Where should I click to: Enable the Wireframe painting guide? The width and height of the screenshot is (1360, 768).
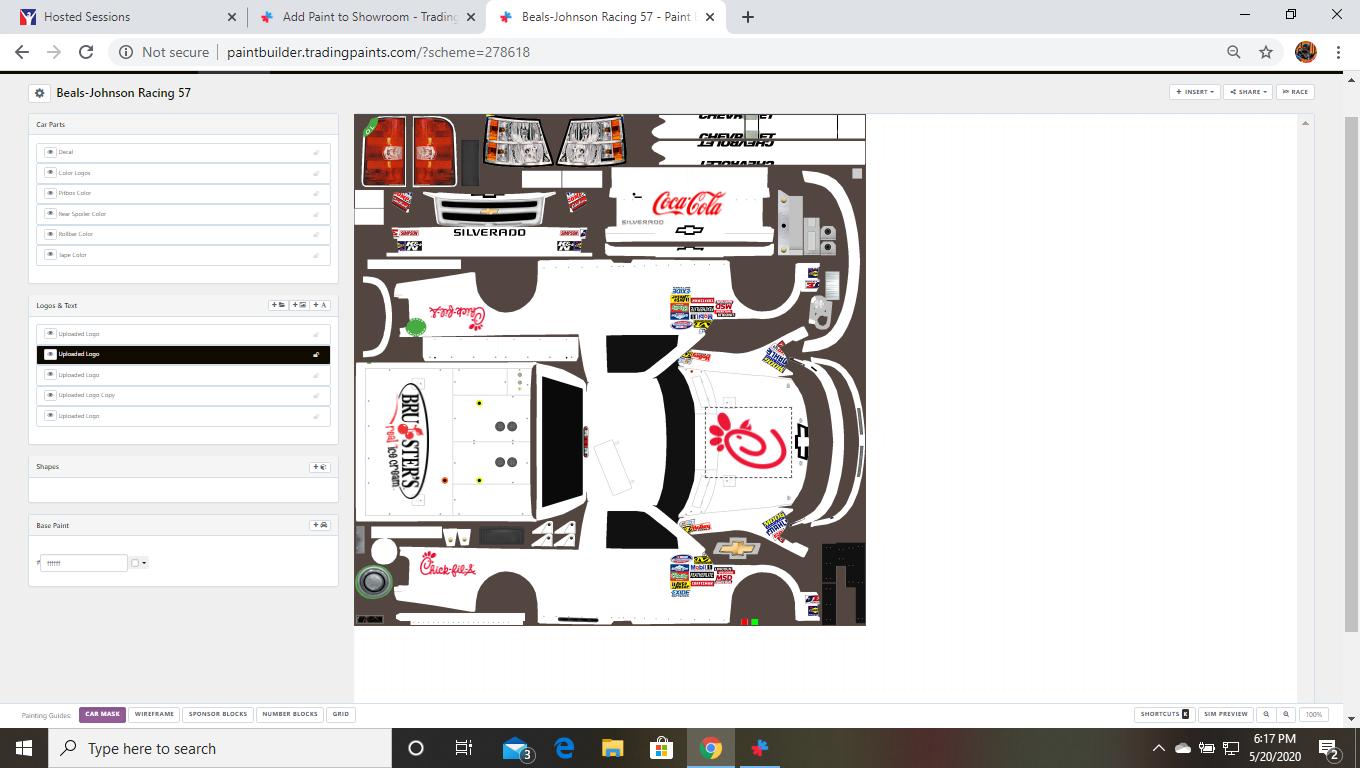154,714
